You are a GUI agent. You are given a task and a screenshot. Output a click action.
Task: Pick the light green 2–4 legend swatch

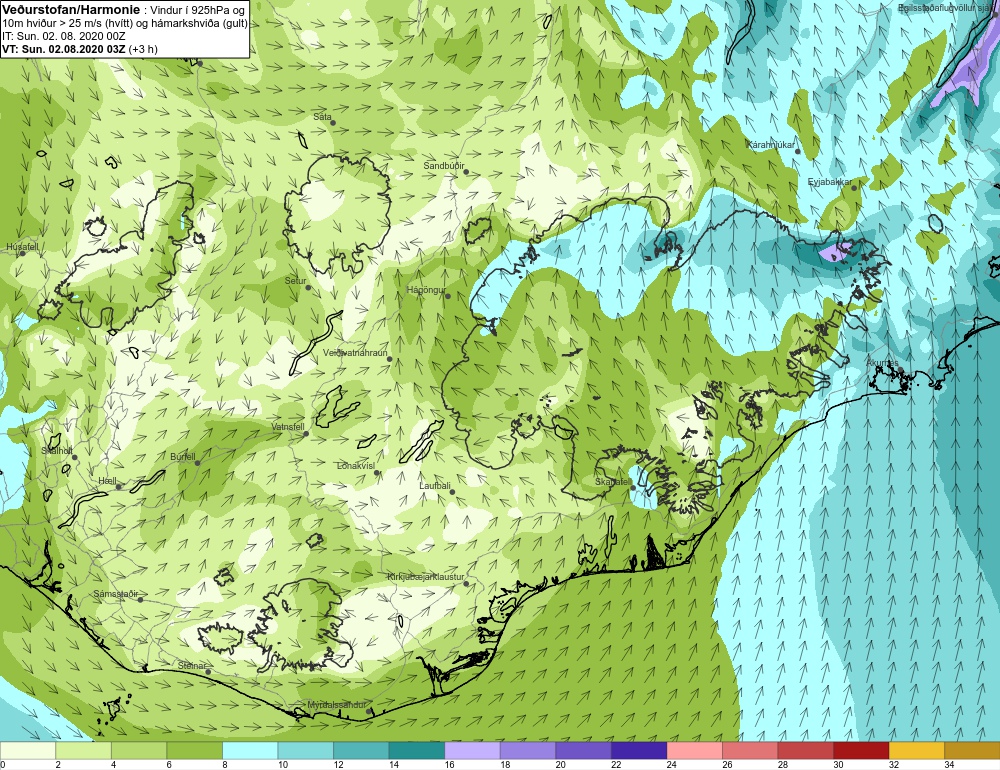point(83,750)
